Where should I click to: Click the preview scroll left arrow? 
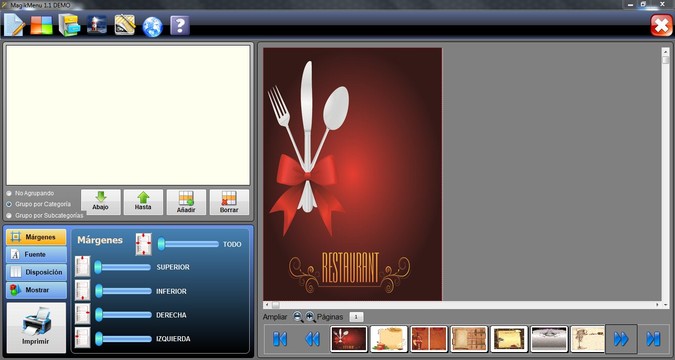[266, 305]
